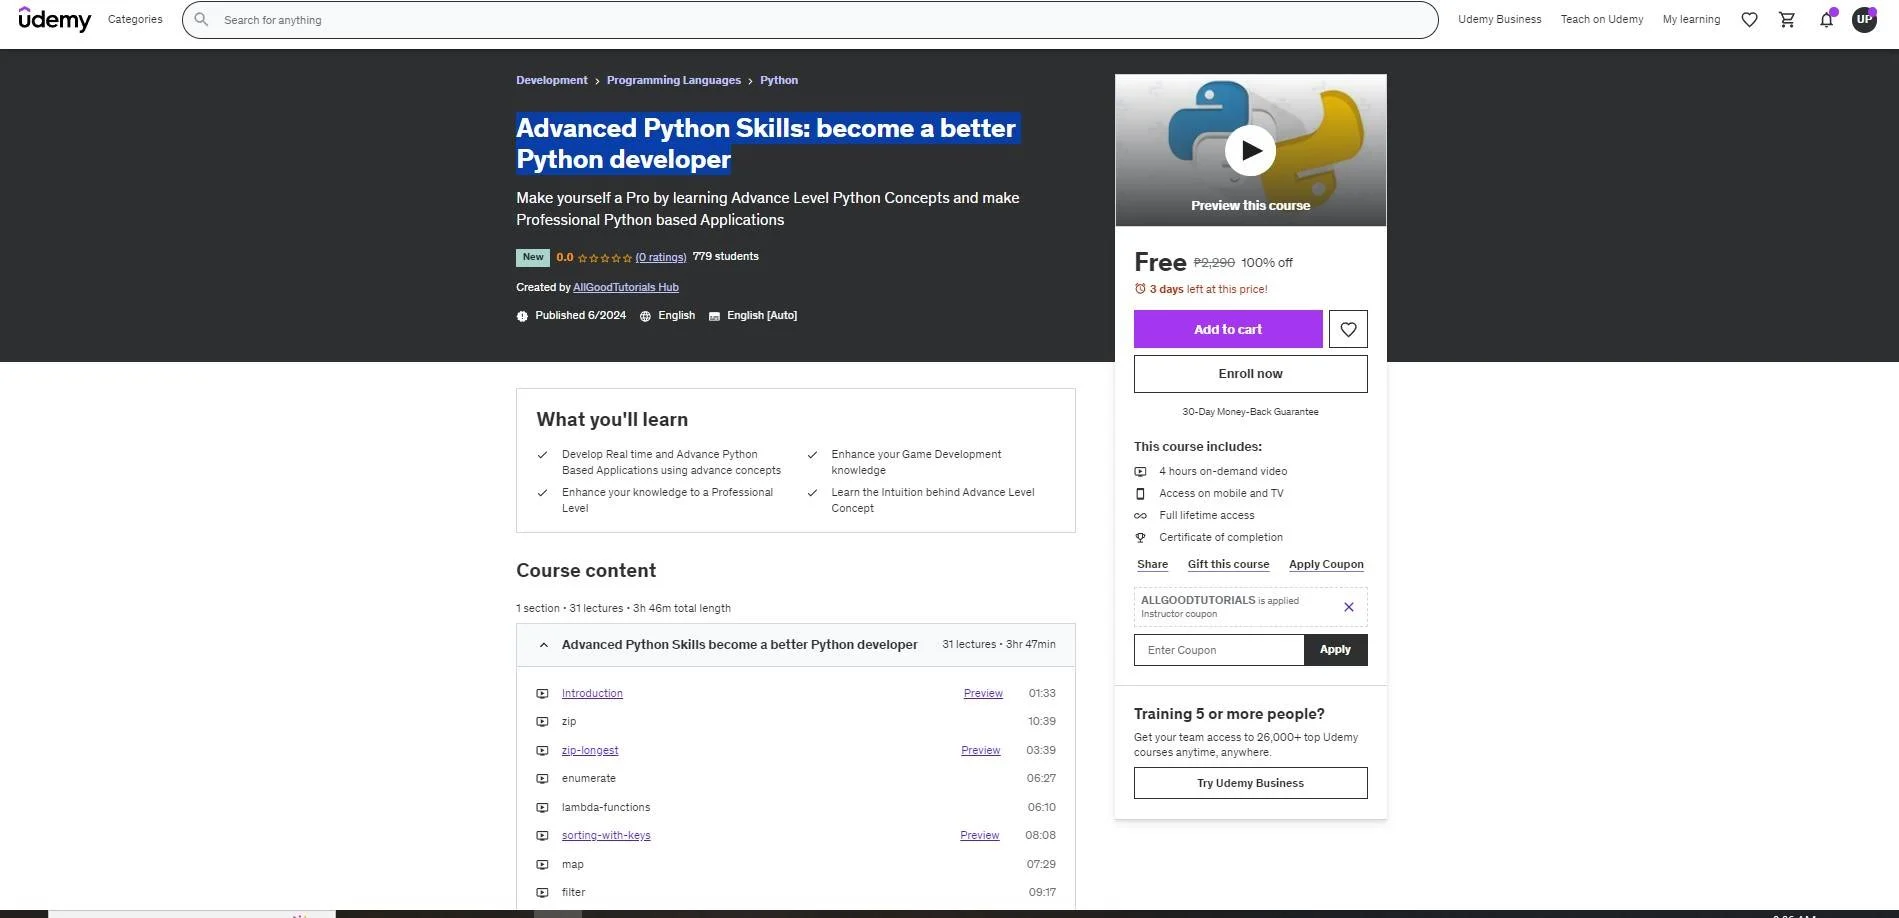Click the map lecture row

pyautogui.click(x=795, y=864)
